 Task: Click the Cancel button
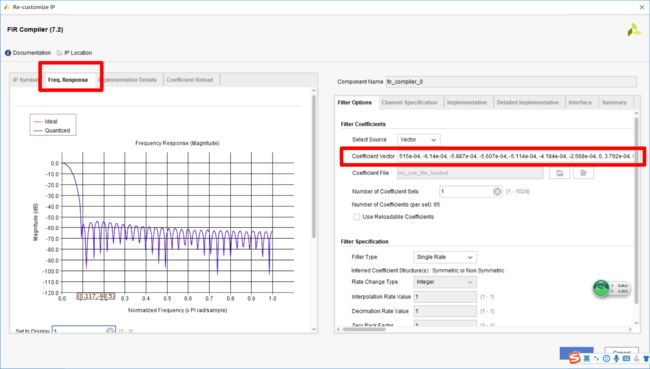pyautogui.click(x=621, y=353)
